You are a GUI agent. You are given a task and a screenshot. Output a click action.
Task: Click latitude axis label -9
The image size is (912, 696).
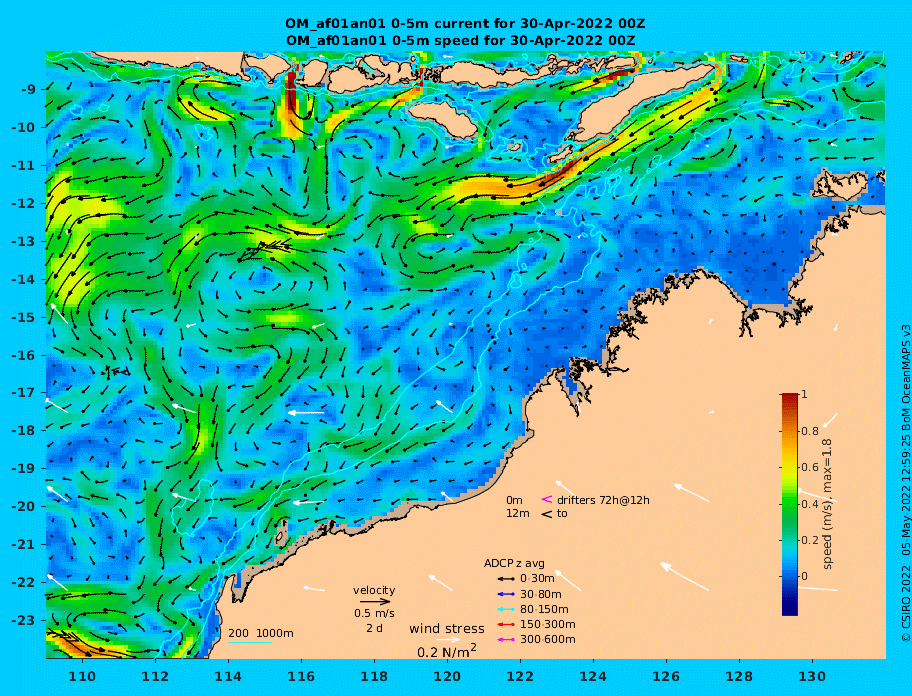pyautogui.click(x=28, y=90)
